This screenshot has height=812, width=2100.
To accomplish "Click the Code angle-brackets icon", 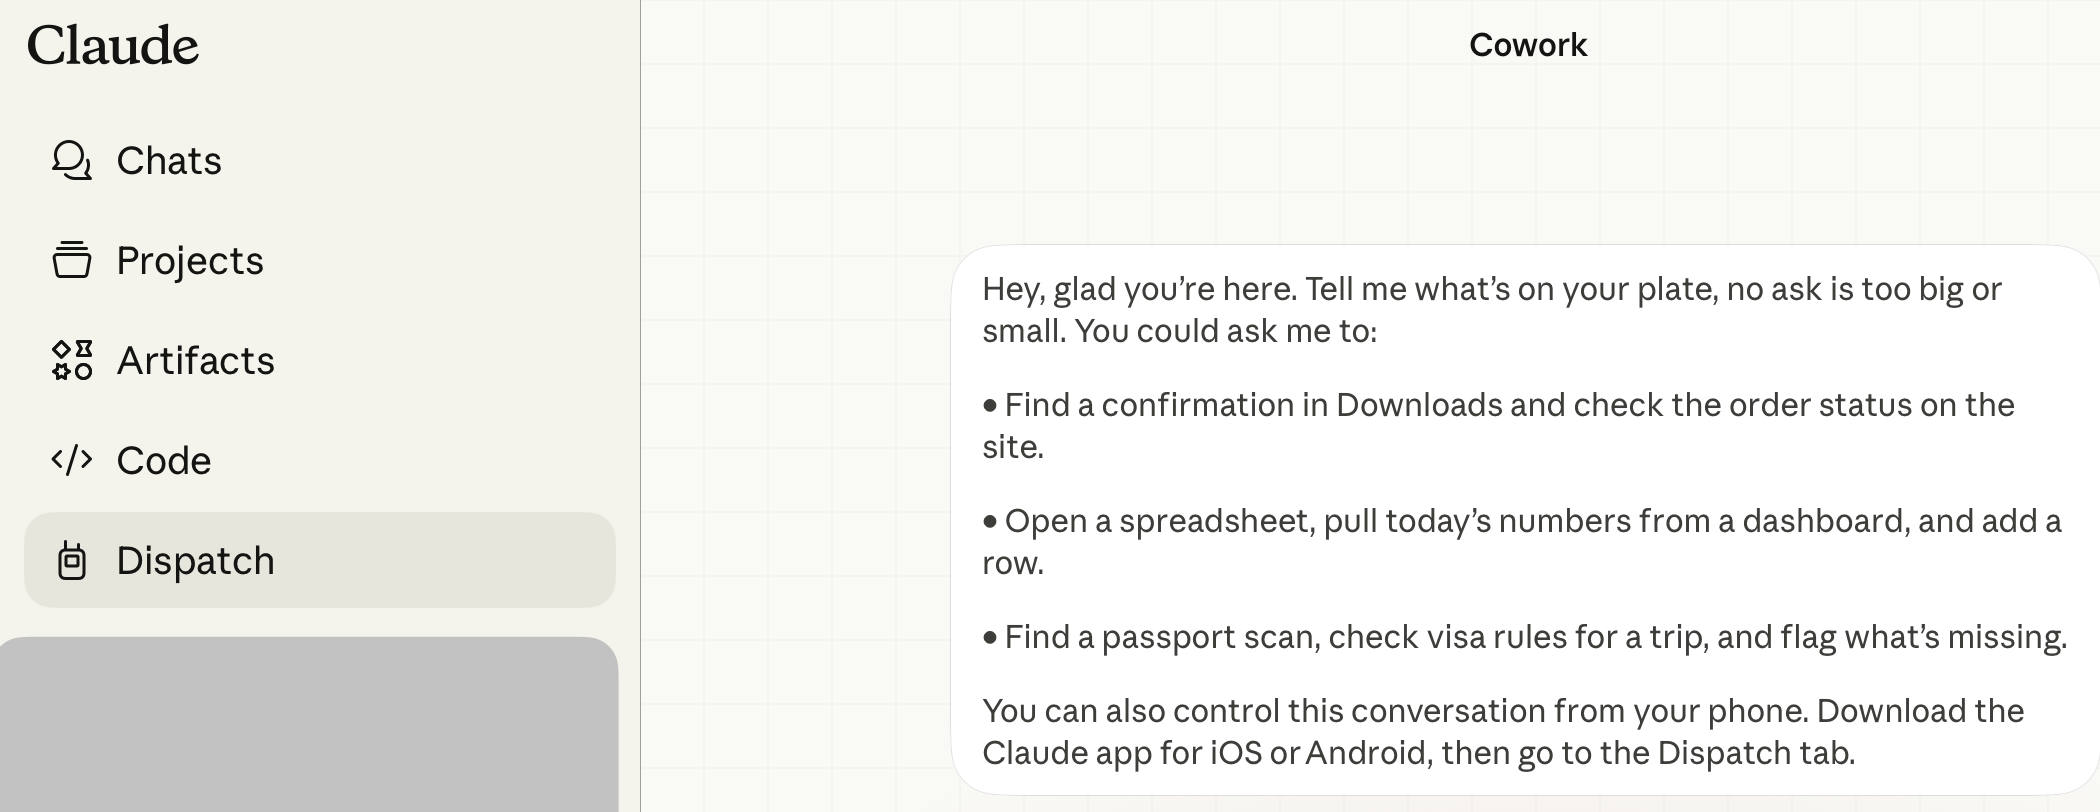I will tap(71, 460).
